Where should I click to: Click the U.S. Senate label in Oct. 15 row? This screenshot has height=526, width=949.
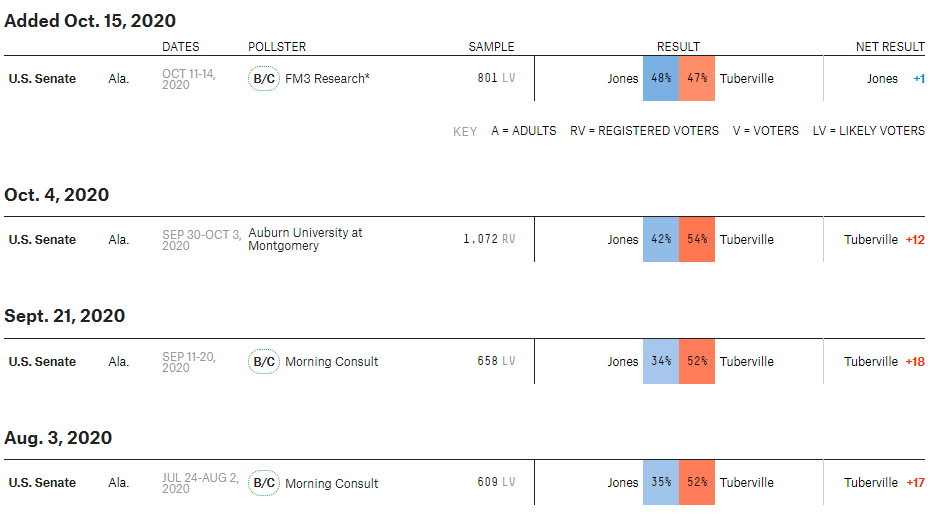(42, 79)
